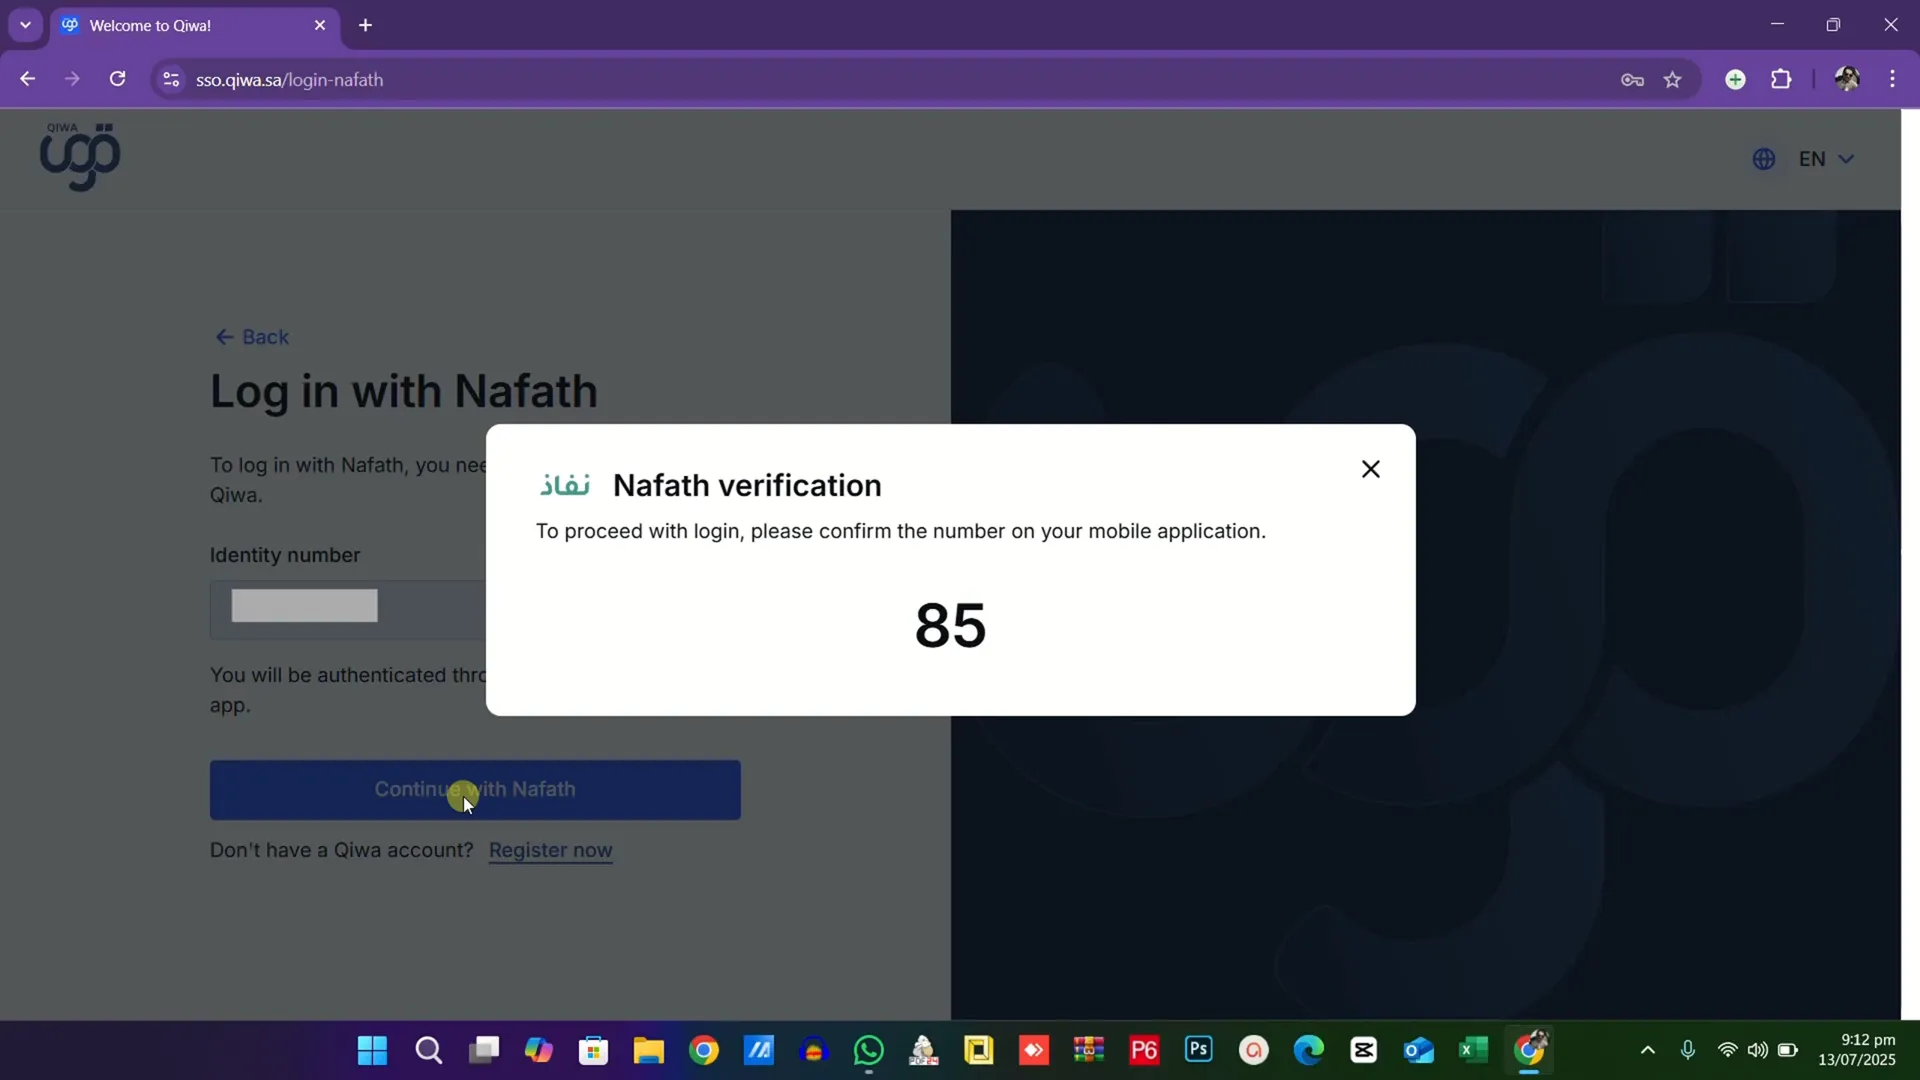Open Chrome three-dot menu
Screen dimensions: 1920x1080
pyautogui.click(x=1892, y=79)
